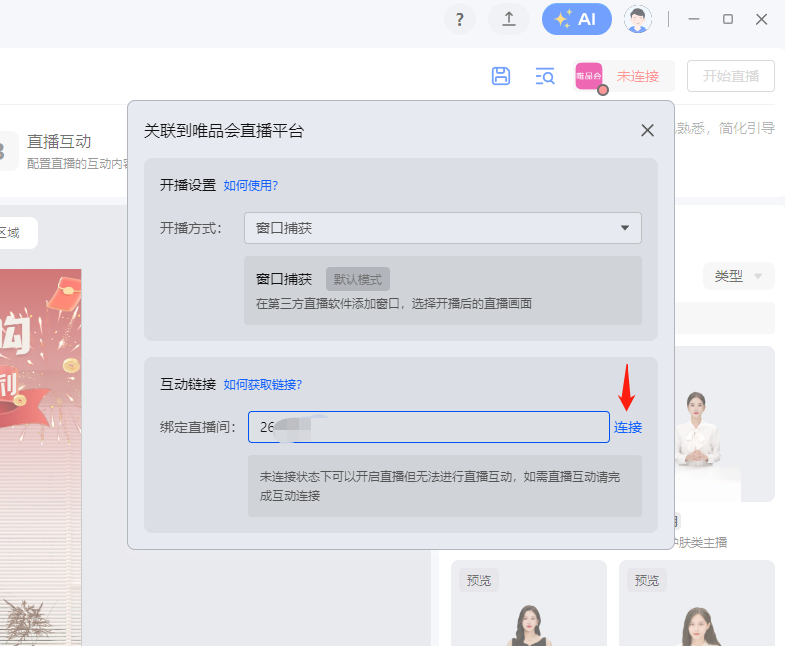Image resolution: width=785 pixels, height=646 pixels.
Task: Click the 开始直播 button
Action: [x=731, y=76]
